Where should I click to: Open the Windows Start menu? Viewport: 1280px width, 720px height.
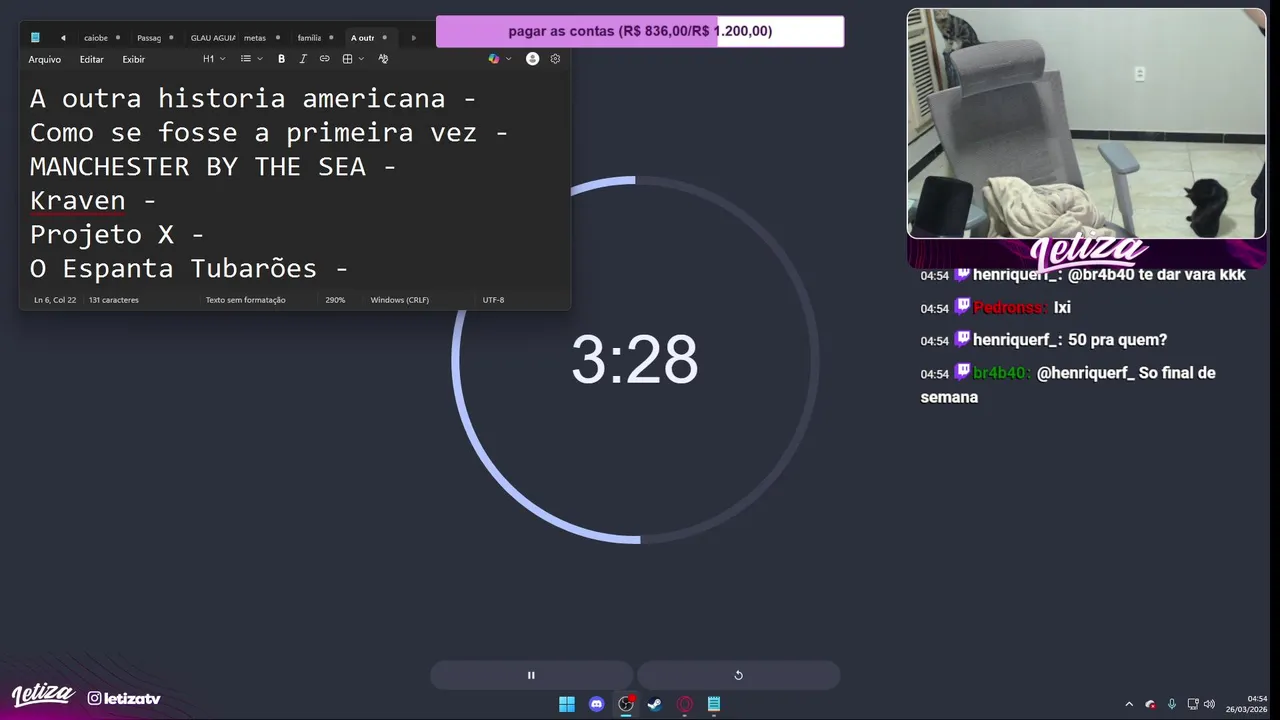(x=567, y=704)
